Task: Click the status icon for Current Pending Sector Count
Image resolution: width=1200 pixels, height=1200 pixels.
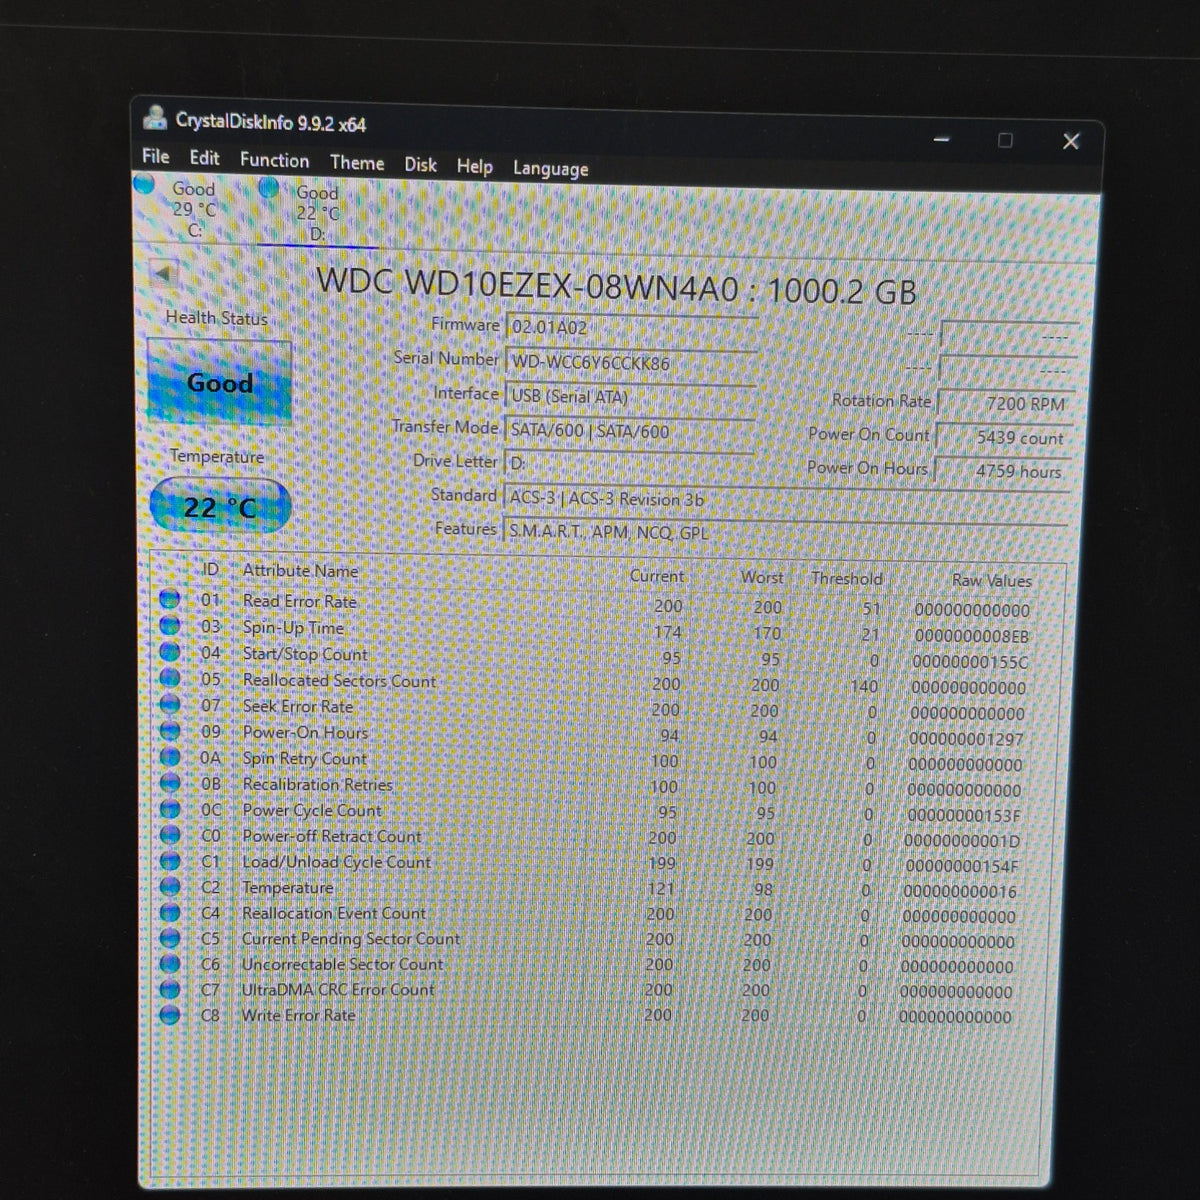Action: [170, 939]
